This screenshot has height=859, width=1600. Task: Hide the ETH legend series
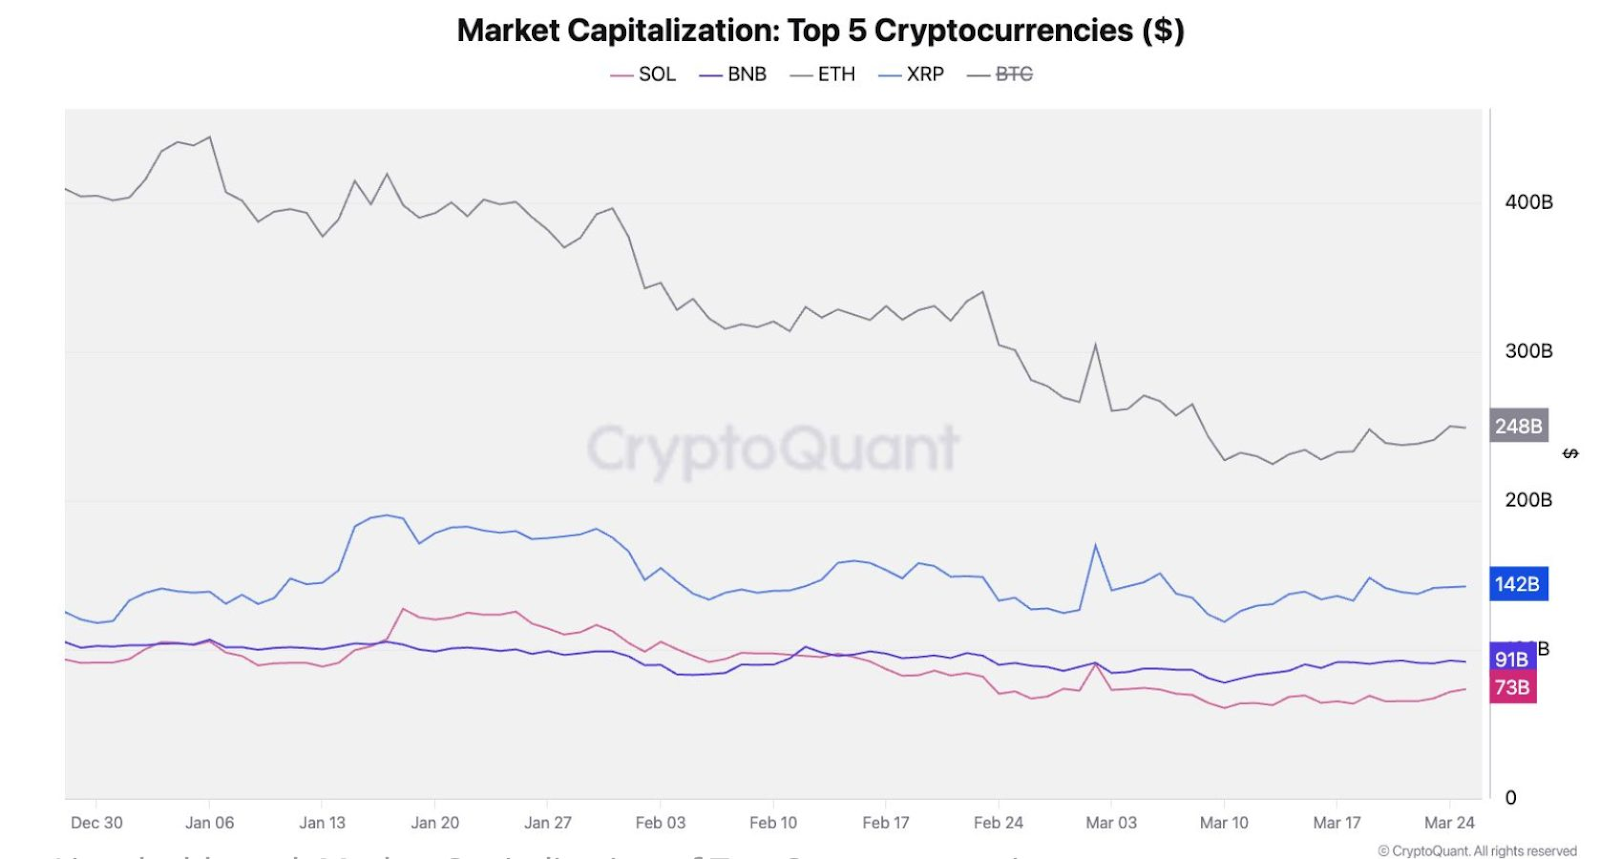tap(824, 74)
